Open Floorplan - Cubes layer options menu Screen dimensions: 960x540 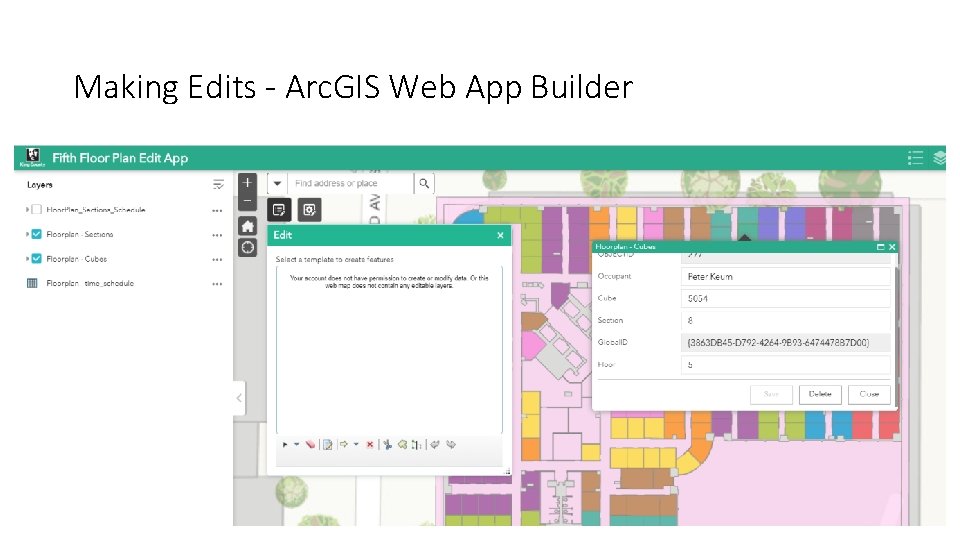217,260
